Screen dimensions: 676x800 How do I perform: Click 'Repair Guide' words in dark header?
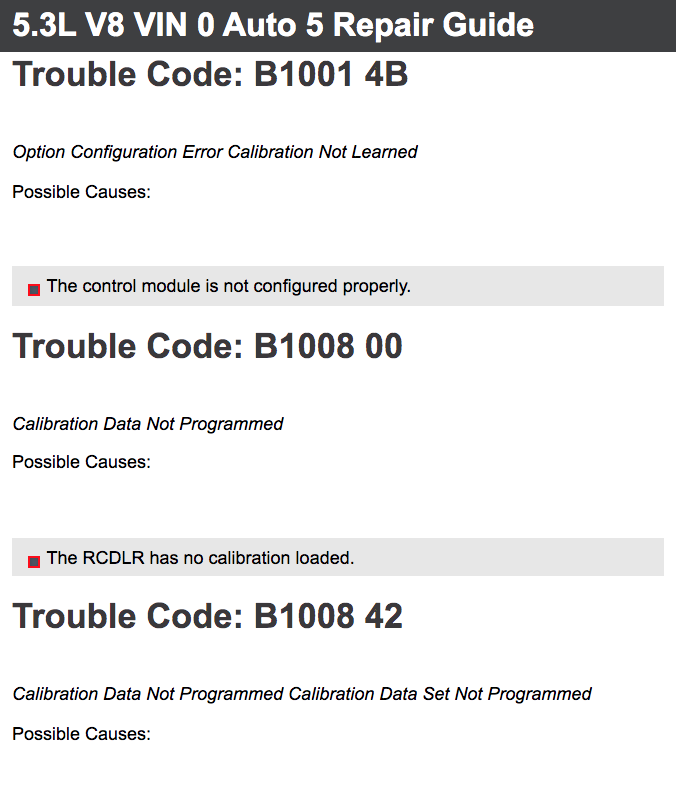click(x=433, y=24)
